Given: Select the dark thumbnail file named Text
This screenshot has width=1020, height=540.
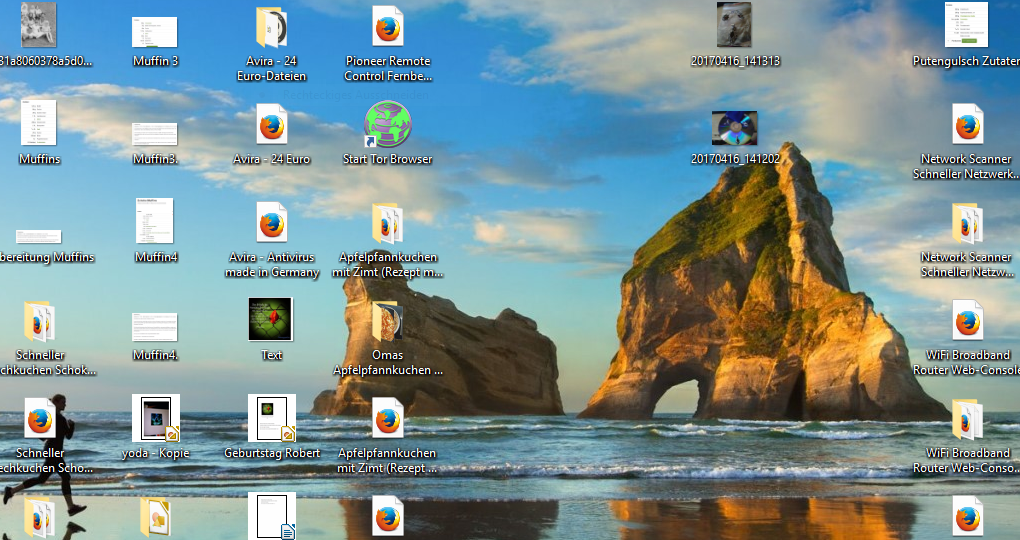Looking at the screenshot, I should tap(271, 320).
